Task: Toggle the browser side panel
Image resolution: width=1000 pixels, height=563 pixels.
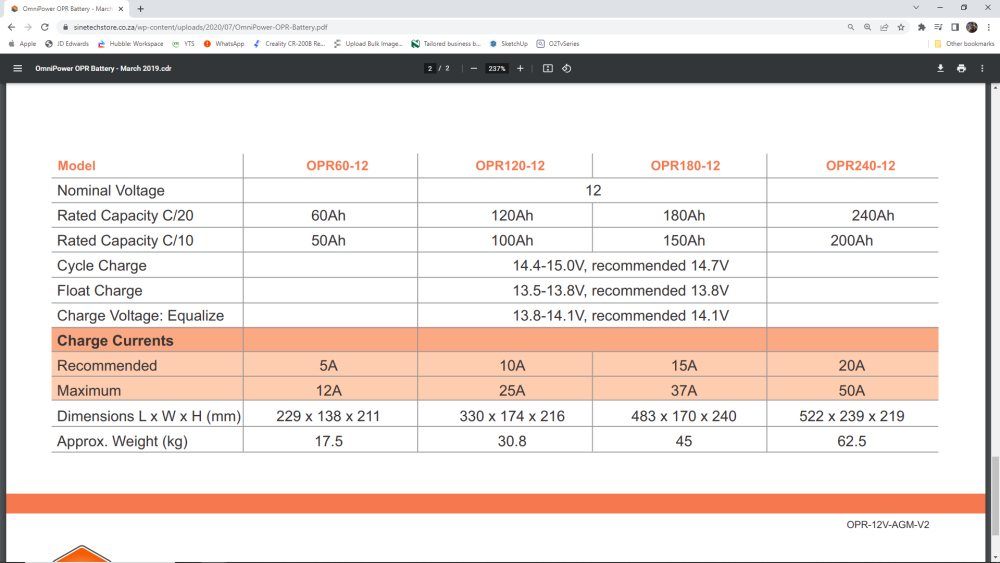Action: [955, 27]
